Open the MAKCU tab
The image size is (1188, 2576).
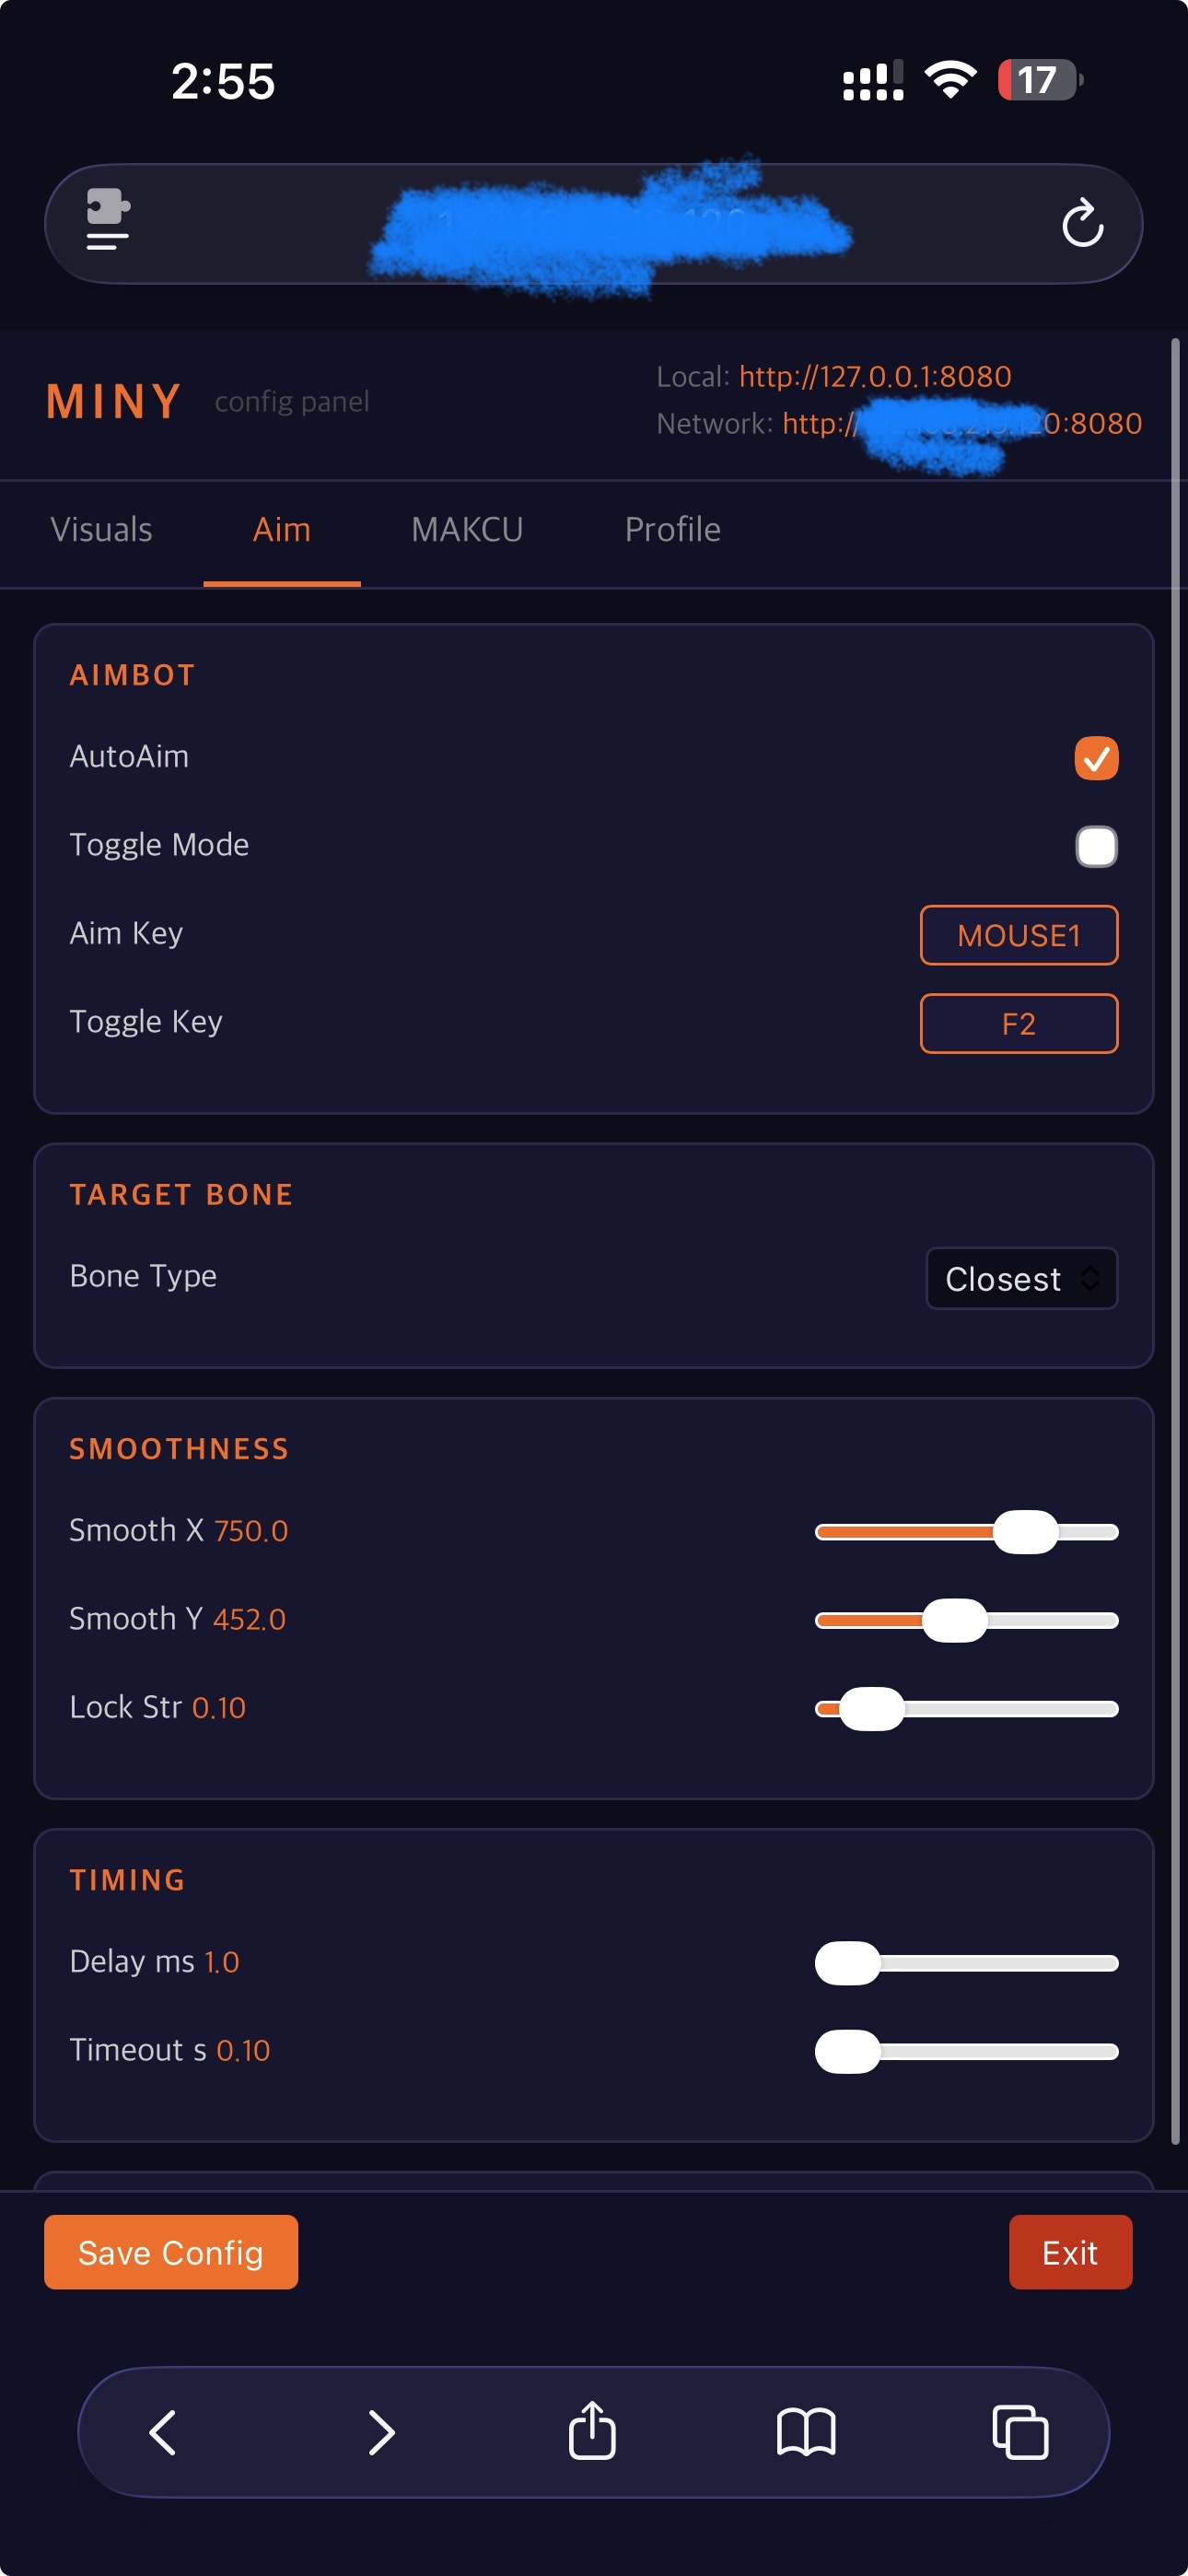tap(467, 530)
